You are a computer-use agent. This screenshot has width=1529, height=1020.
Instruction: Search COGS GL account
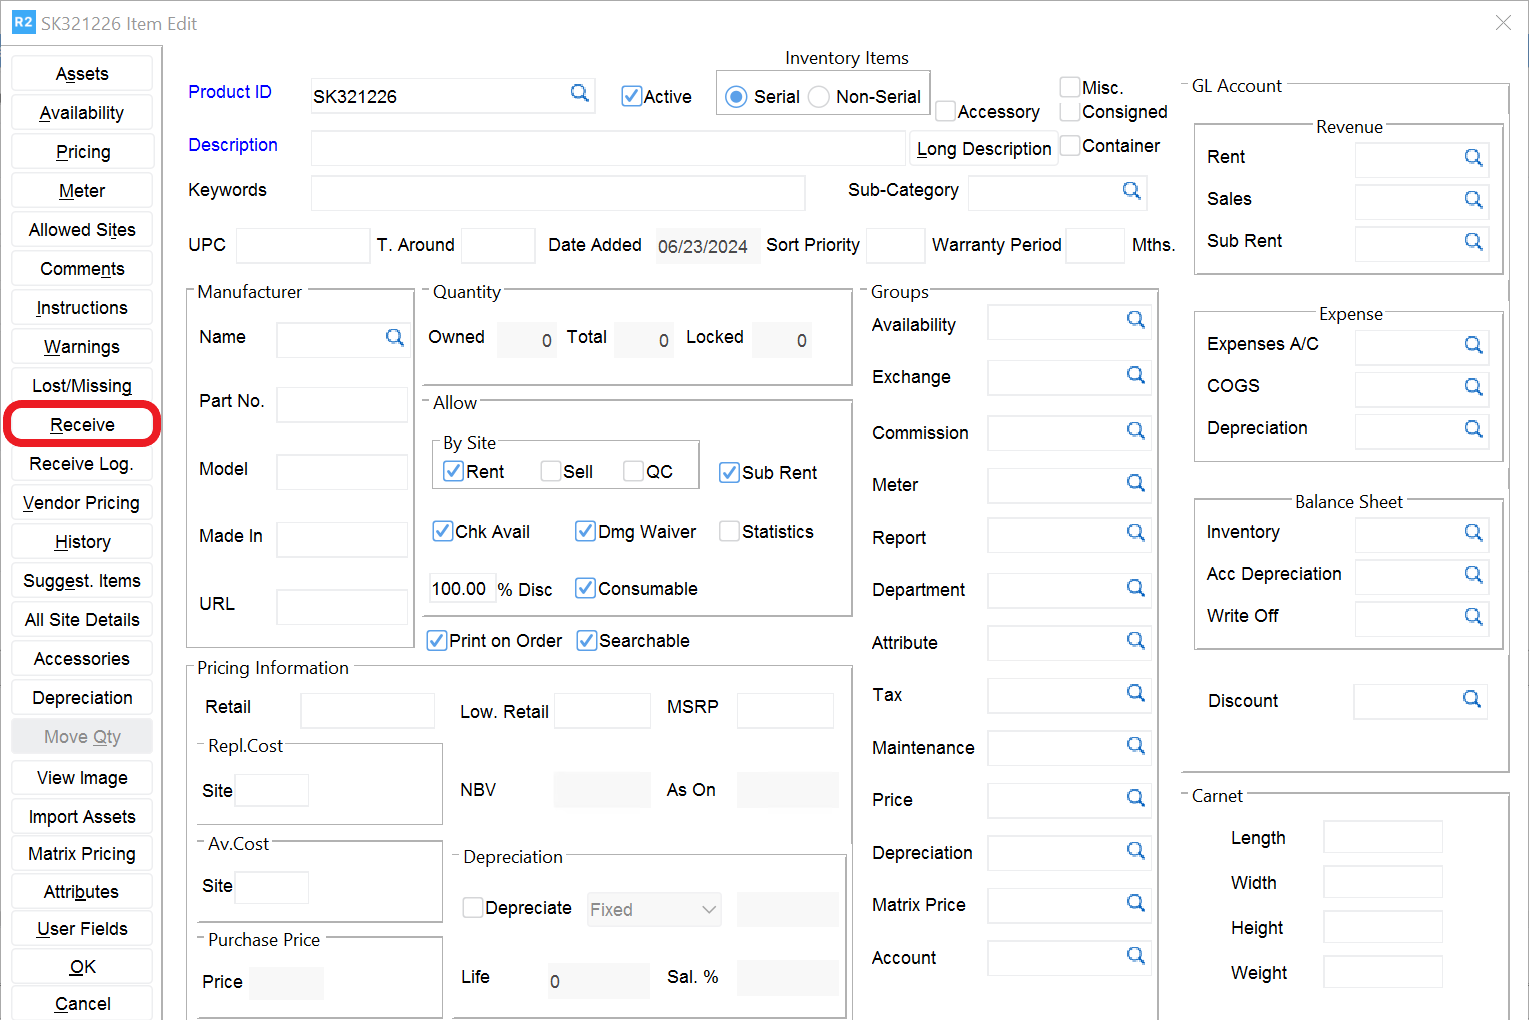click(x=1473, y=387)
